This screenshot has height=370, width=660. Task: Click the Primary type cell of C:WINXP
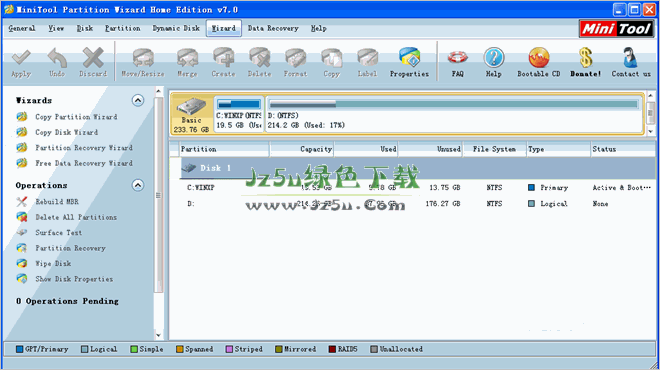548,188
